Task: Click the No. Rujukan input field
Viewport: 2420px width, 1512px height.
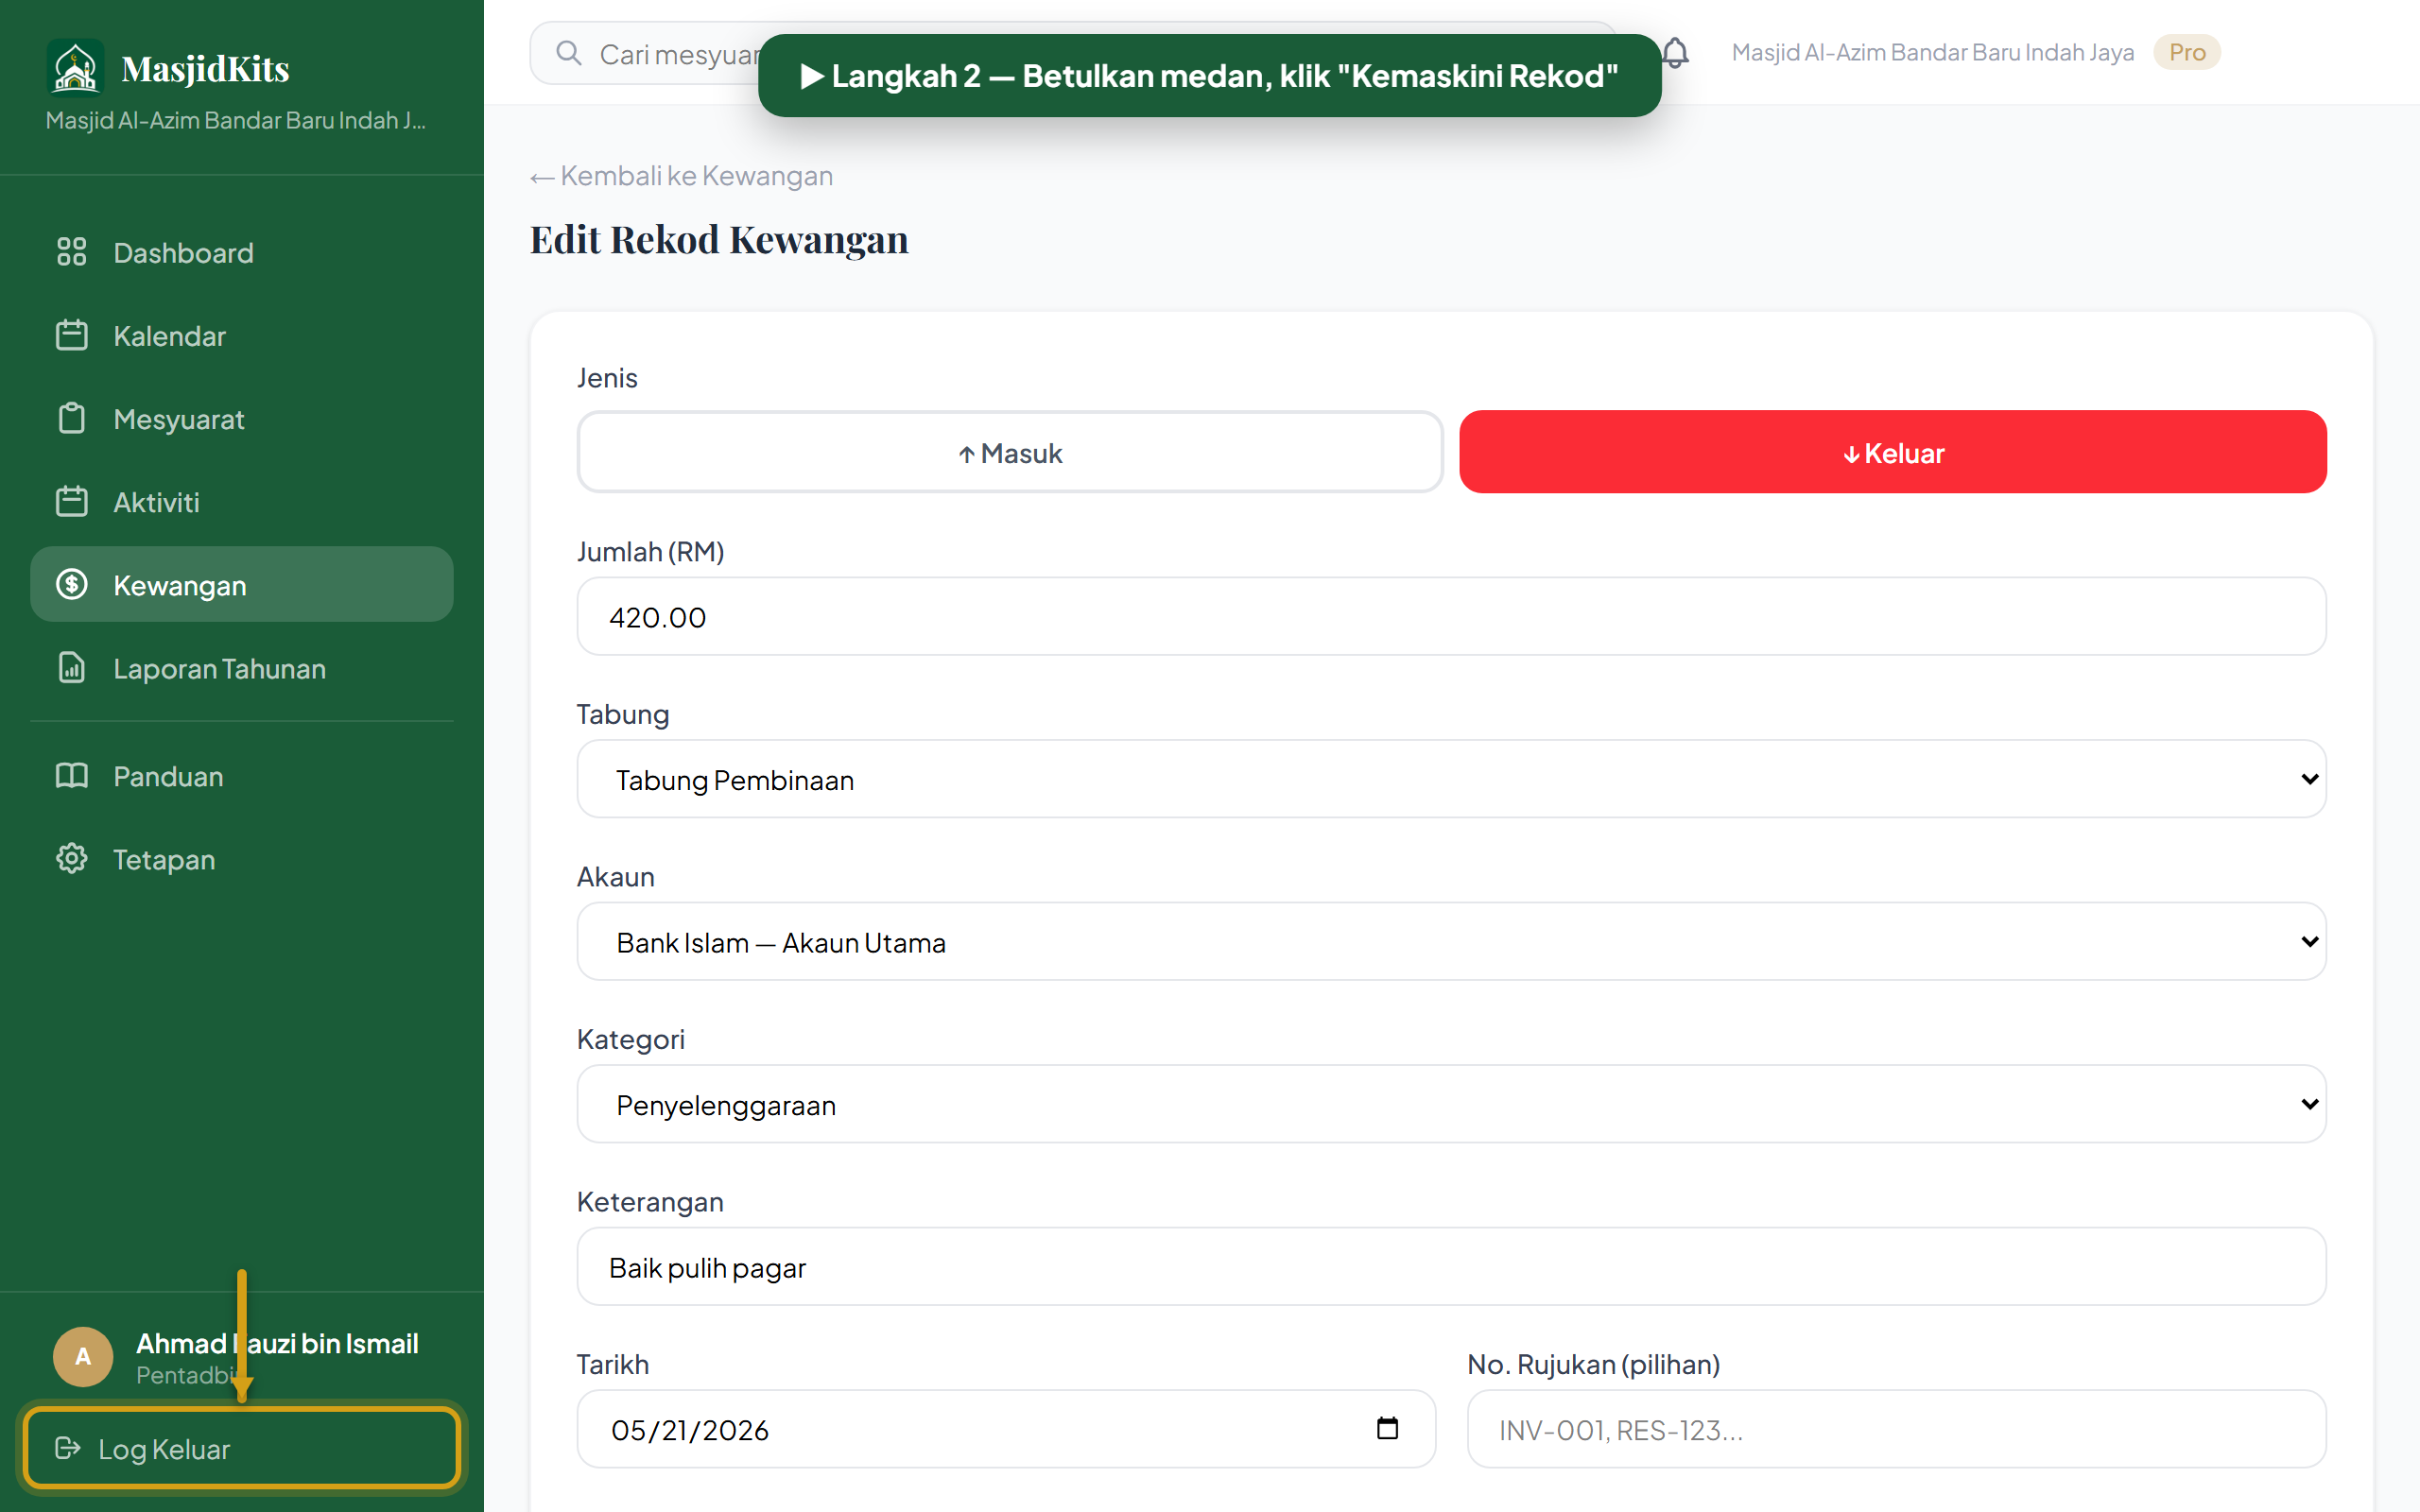Action: [x=1896, y=1429]
